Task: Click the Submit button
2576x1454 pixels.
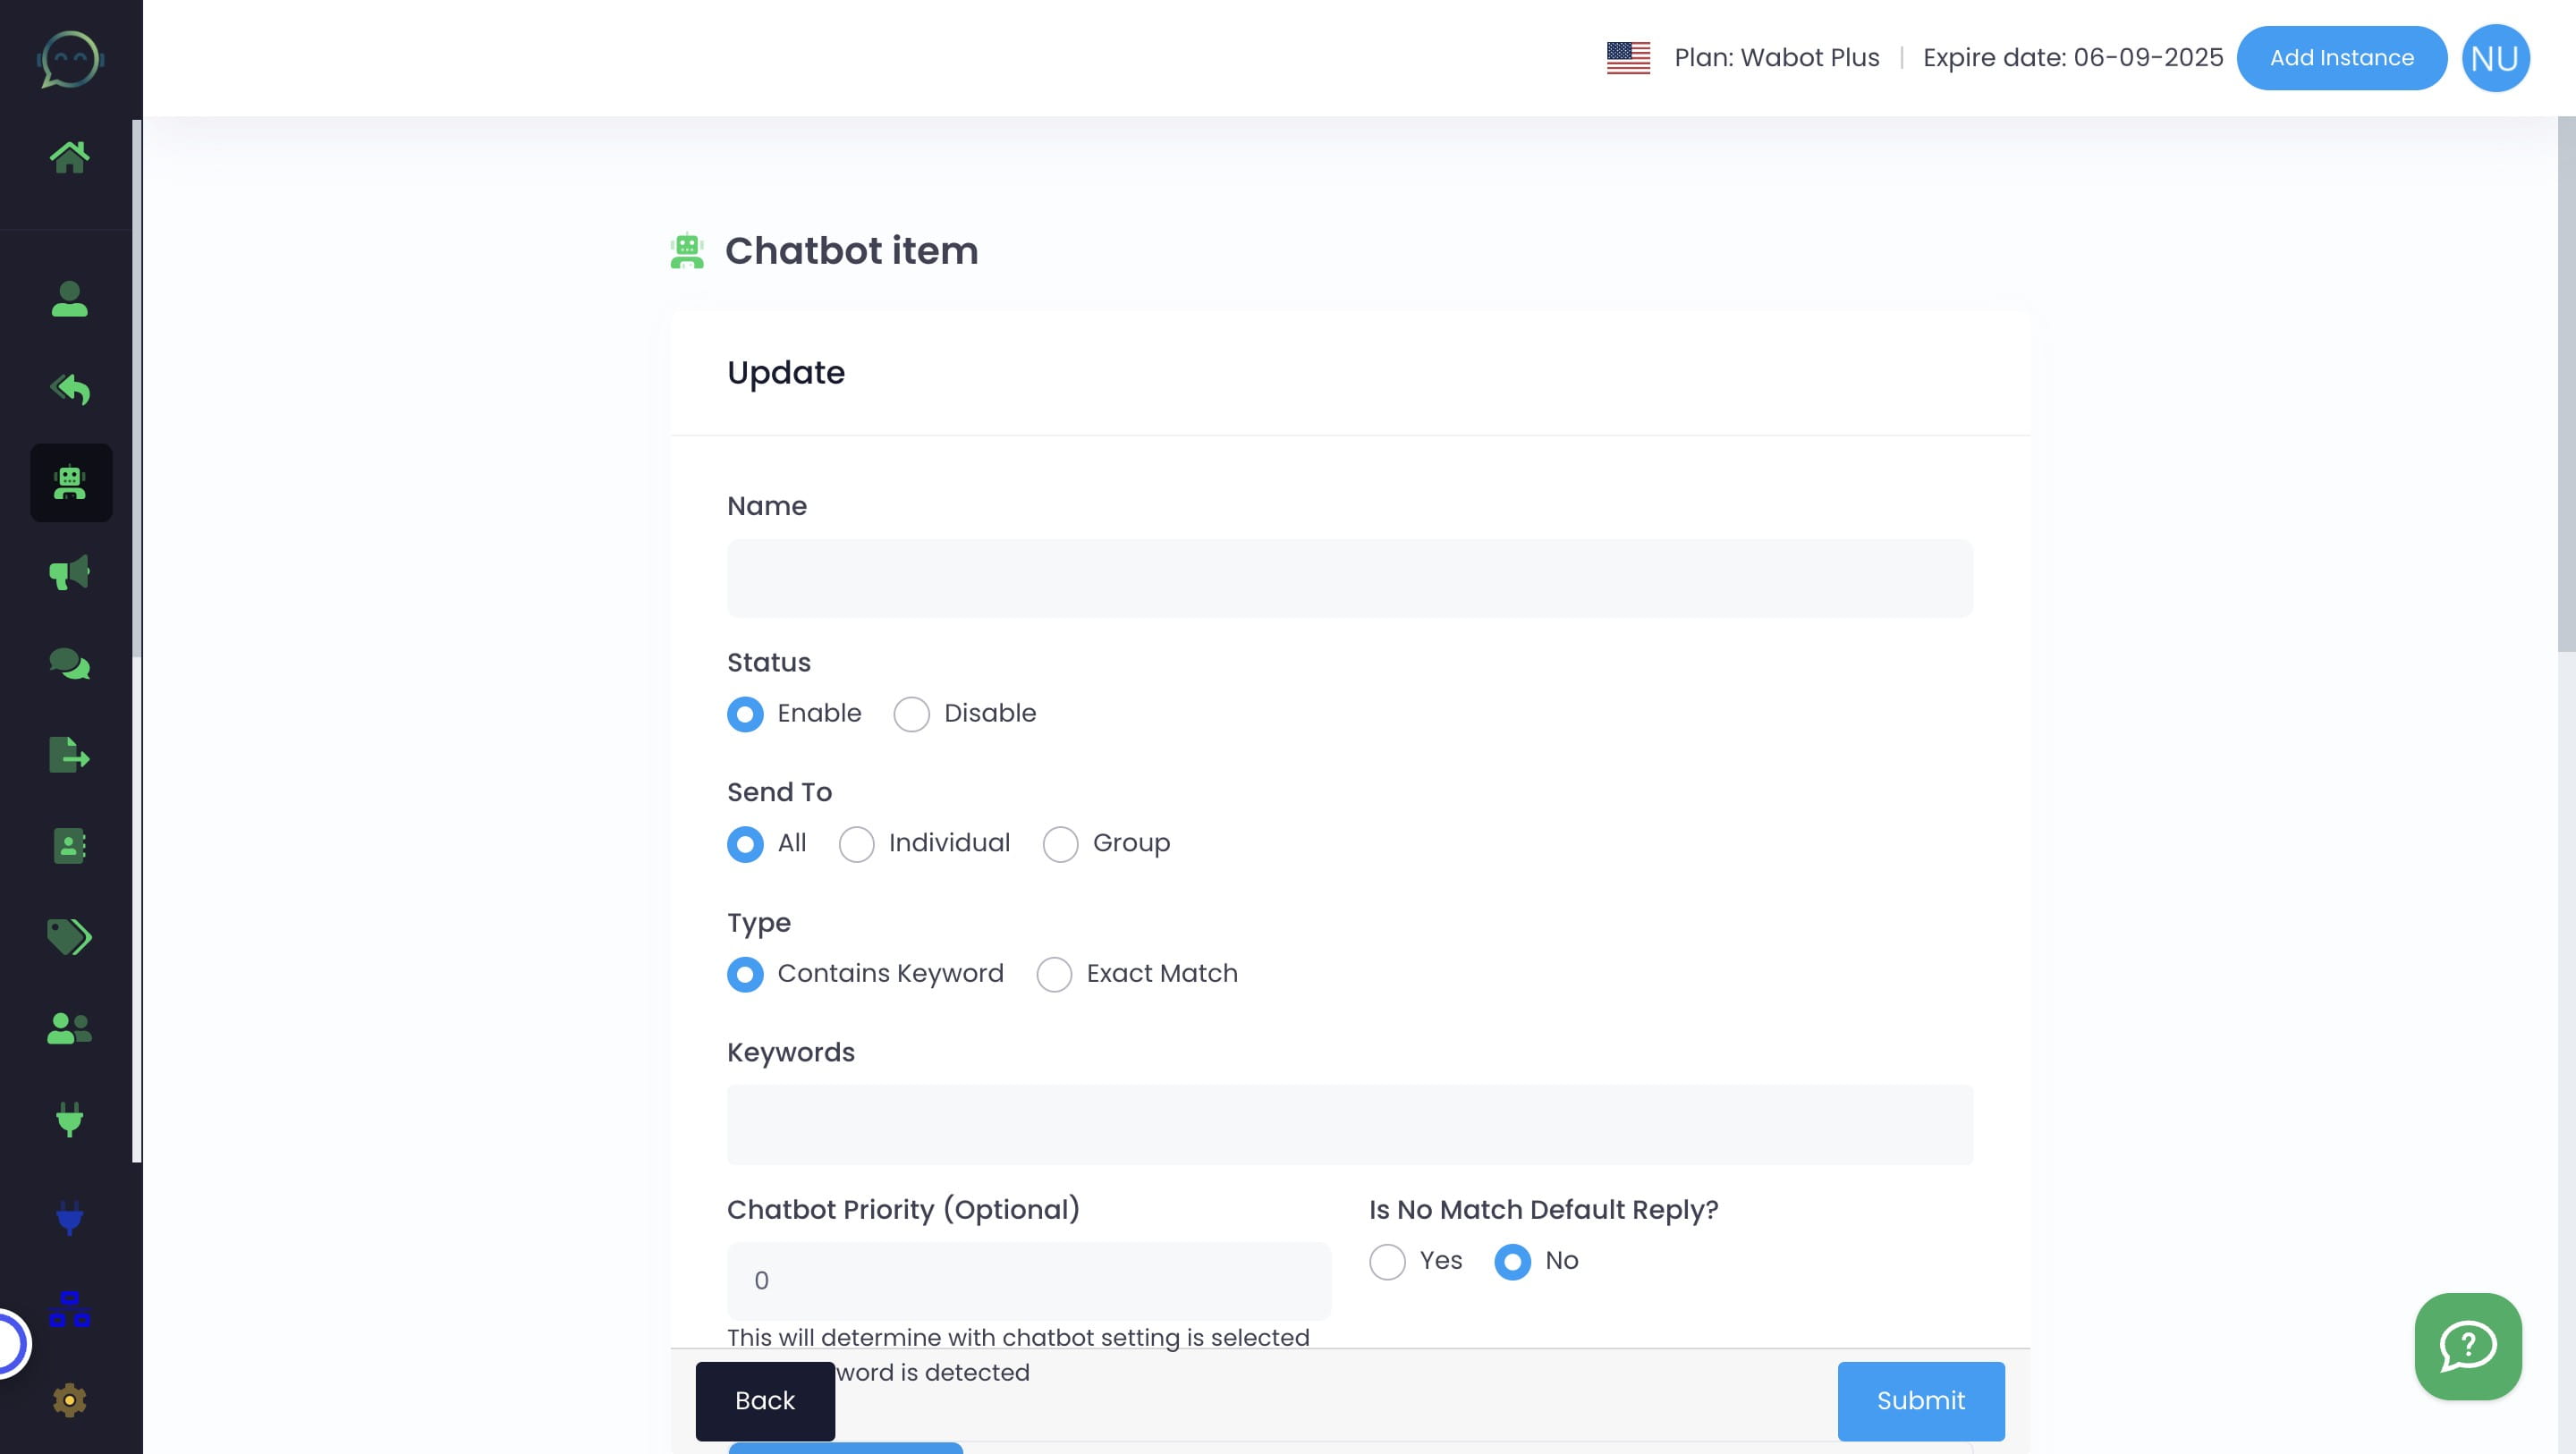Action: coord(1919,1401)
